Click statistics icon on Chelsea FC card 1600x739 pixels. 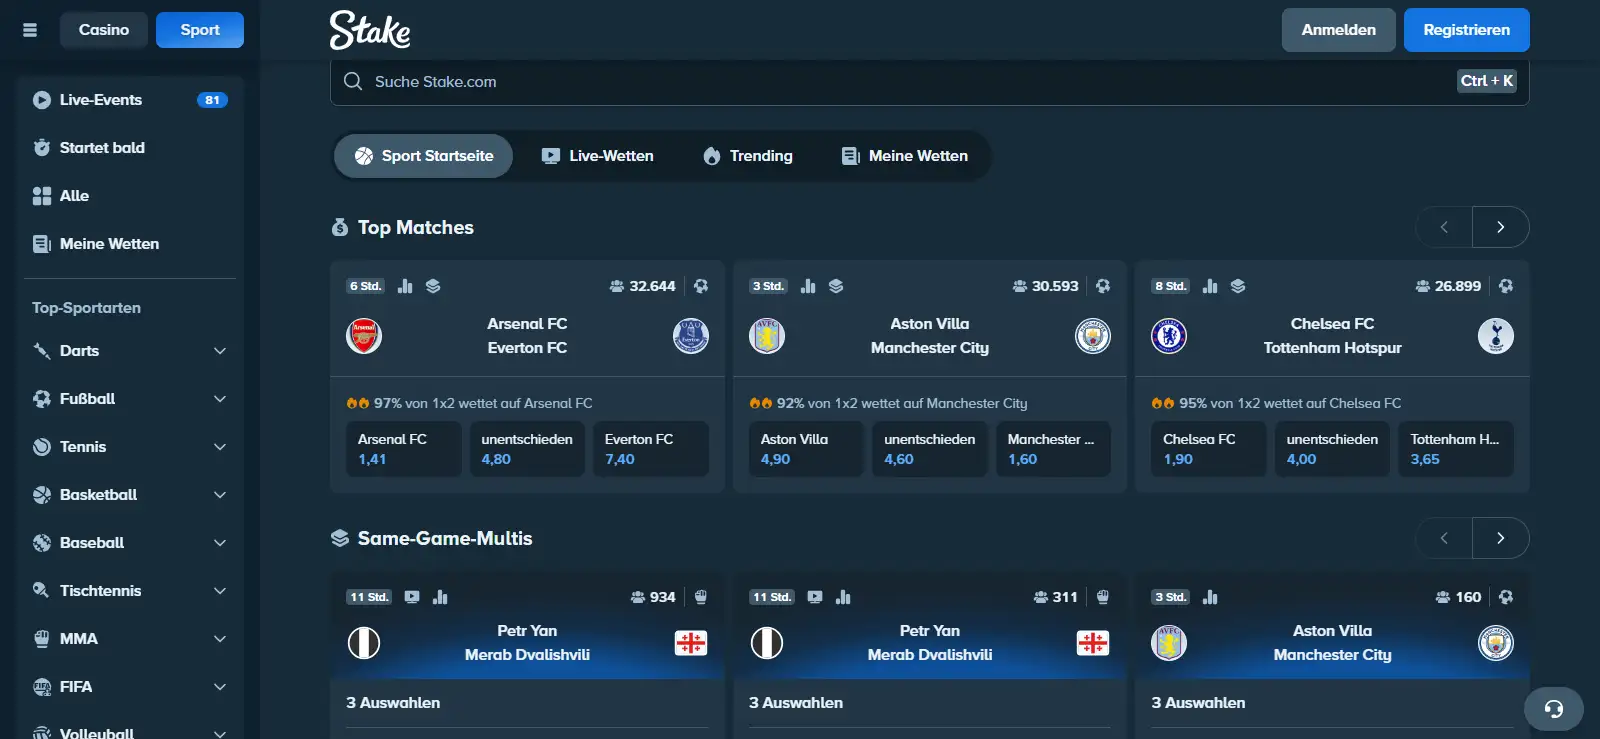[x=1210, y=286]
